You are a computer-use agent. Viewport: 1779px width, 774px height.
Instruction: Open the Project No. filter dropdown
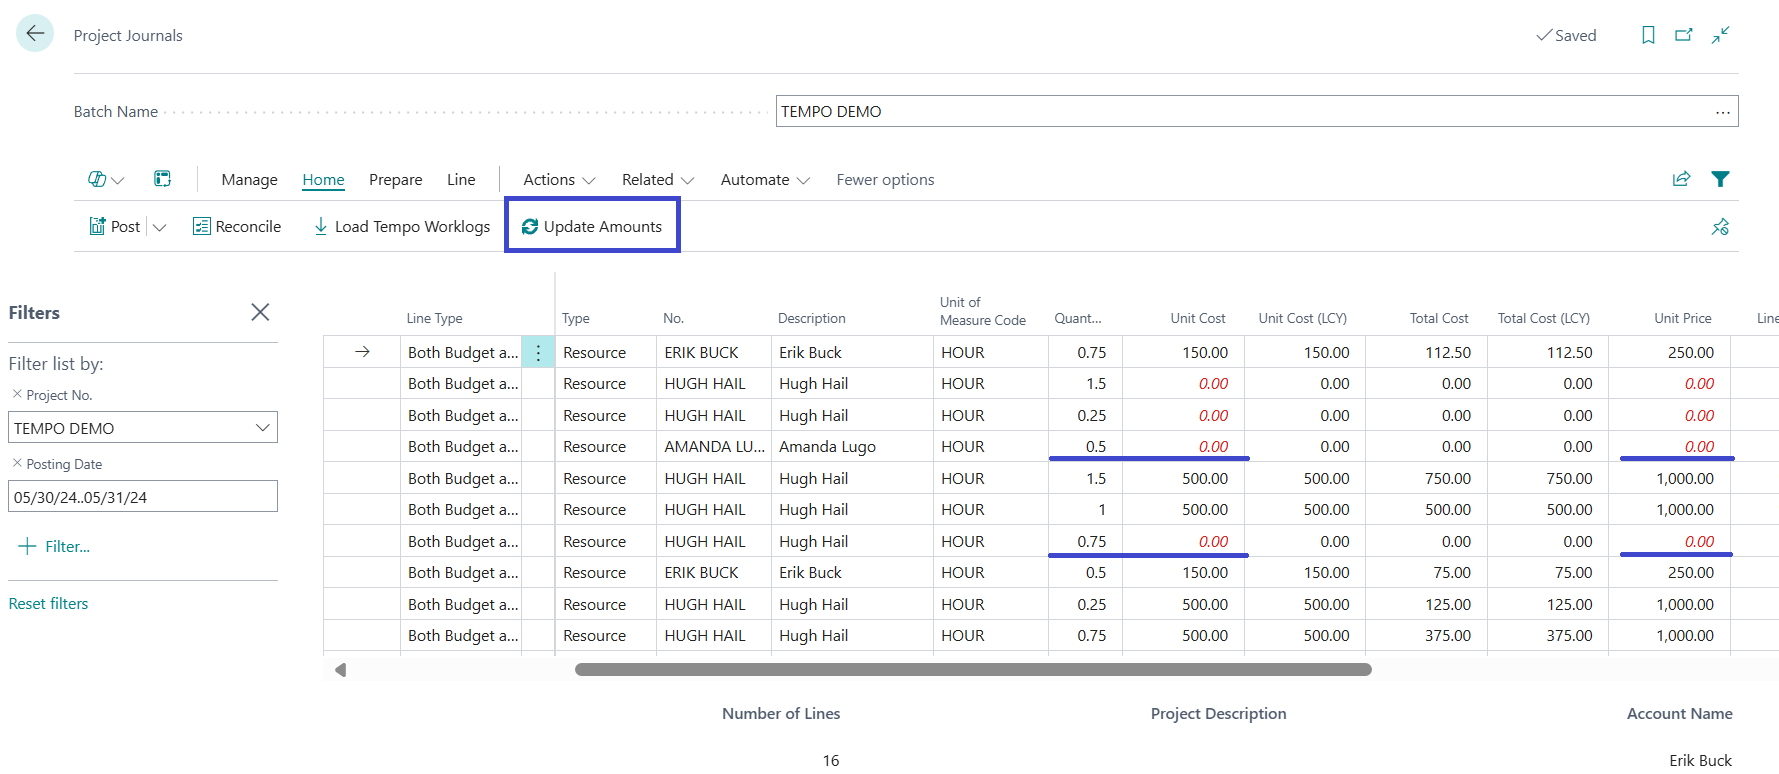pos(262,428)
